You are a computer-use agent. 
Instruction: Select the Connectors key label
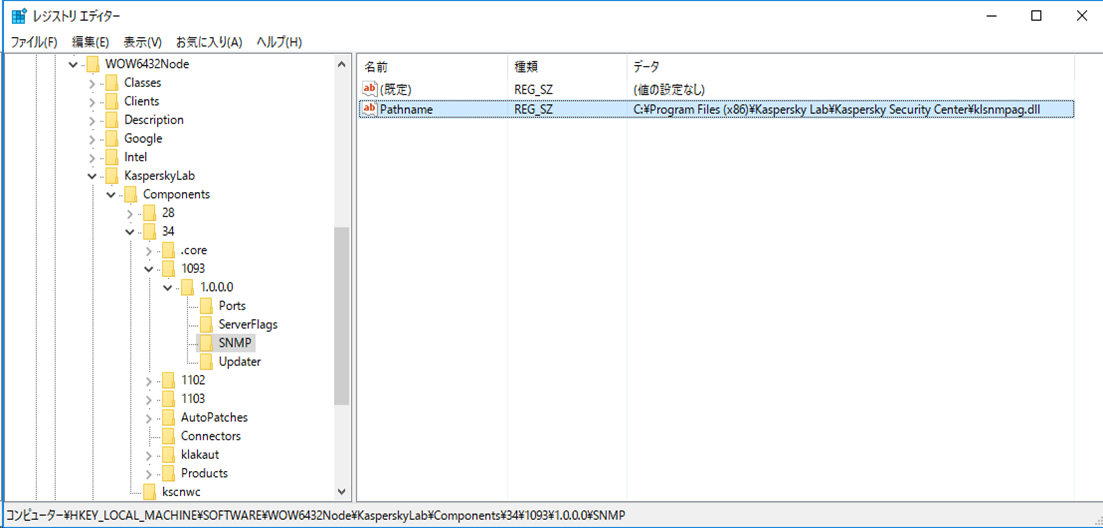(210, 436)
